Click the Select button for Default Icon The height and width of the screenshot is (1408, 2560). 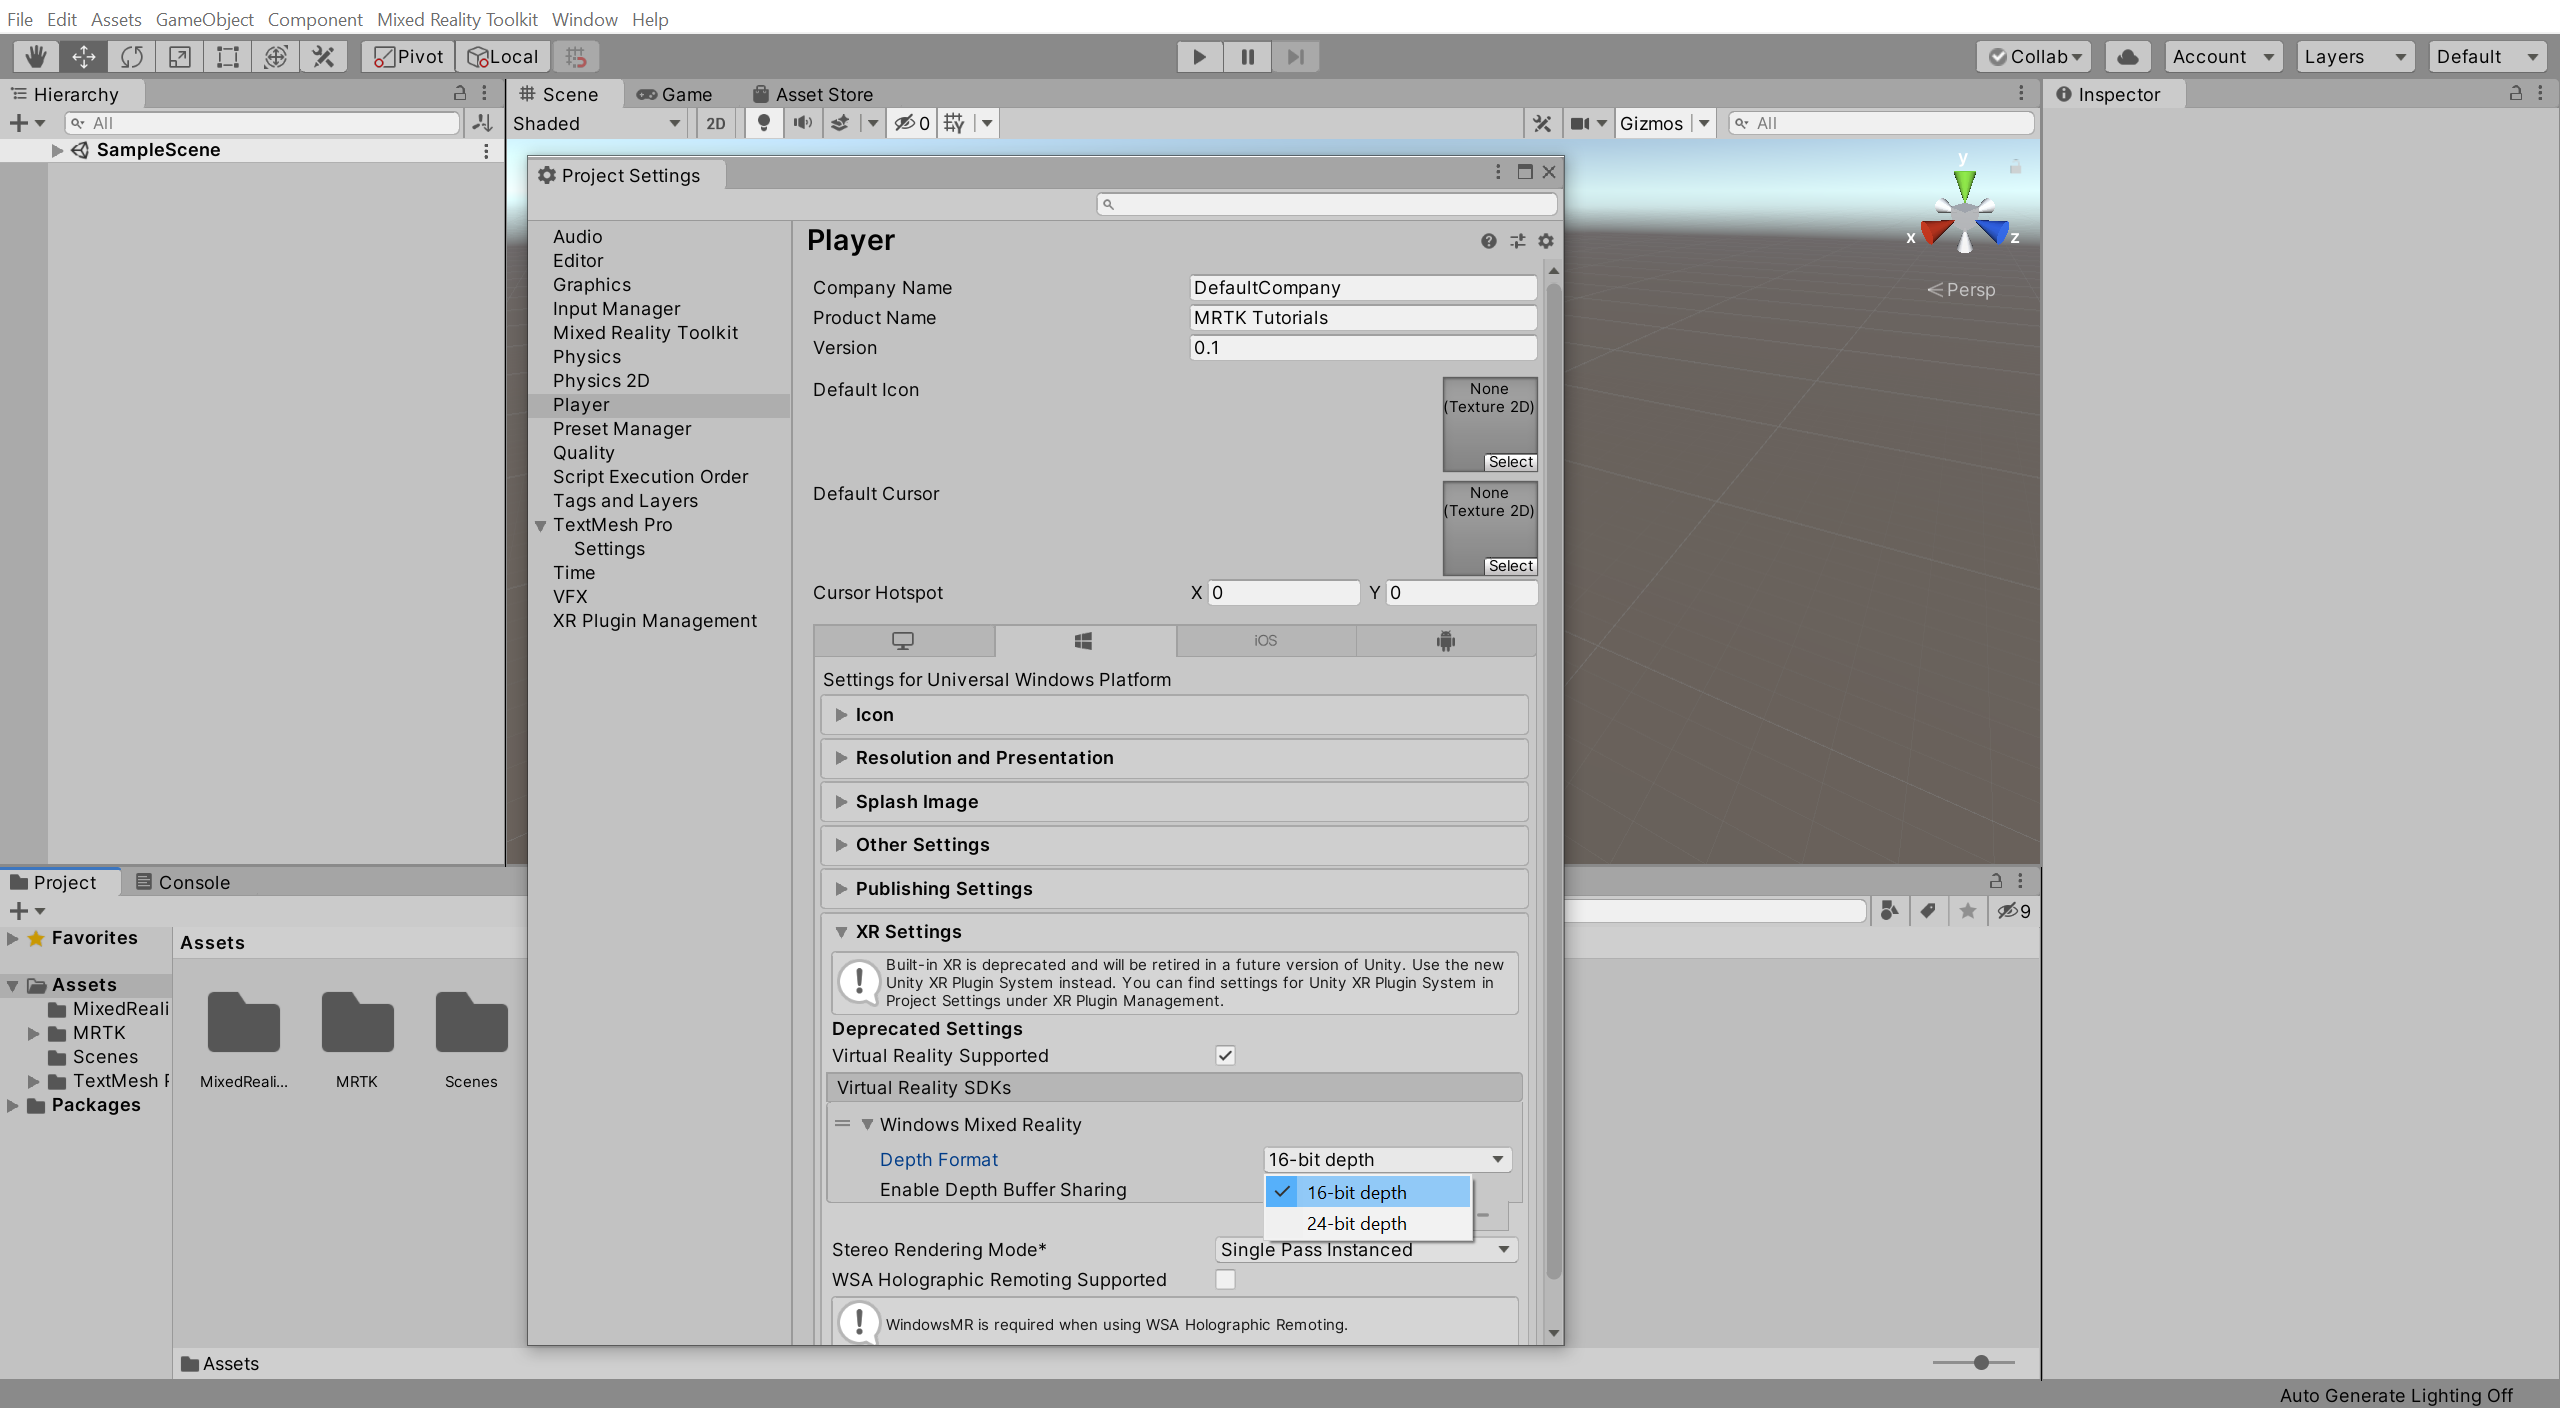pyautogui.click(x=1508, y=460)
